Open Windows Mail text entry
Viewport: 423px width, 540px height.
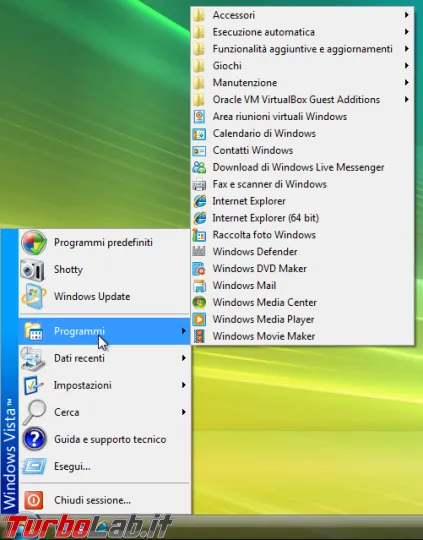(x=244, y=285)
